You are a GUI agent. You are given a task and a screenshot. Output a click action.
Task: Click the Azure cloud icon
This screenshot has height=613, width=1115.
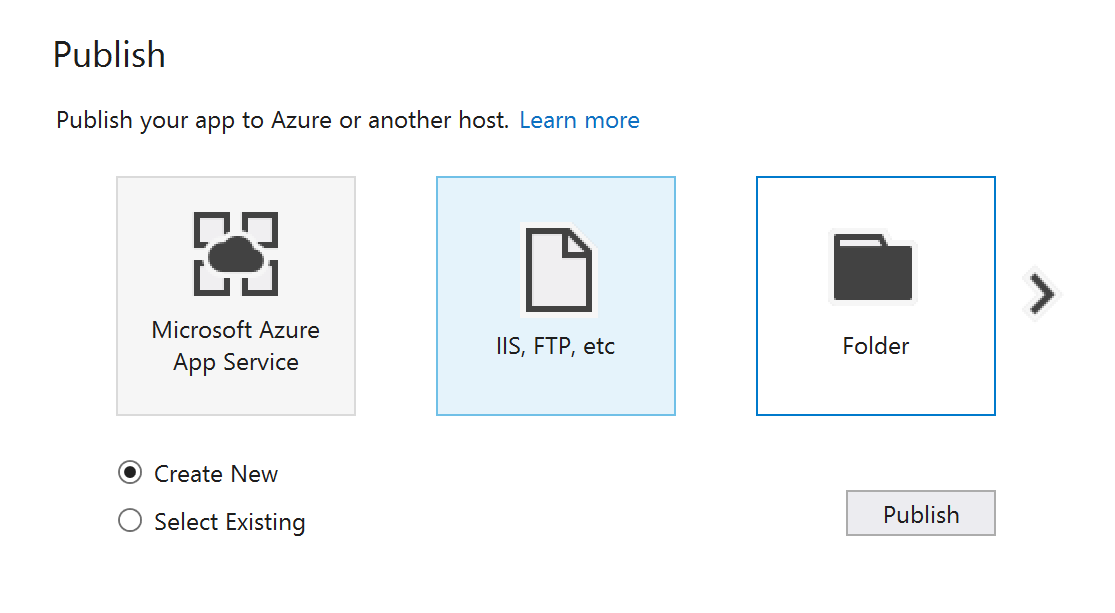point(236,254)
